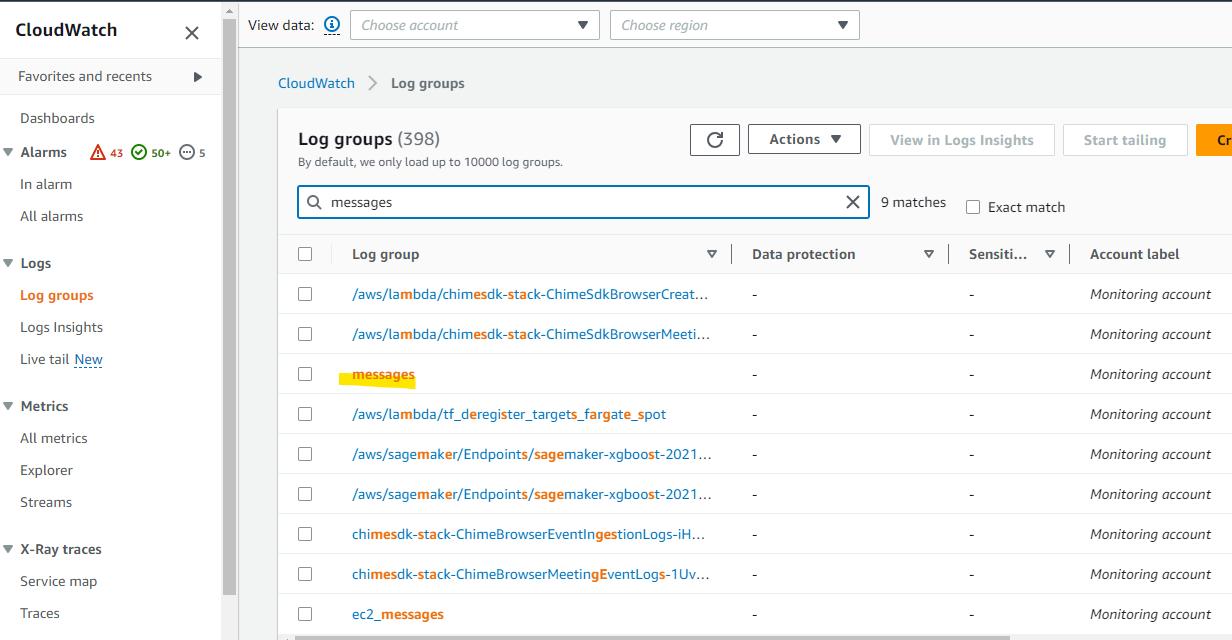Sort by the Data protection column arrow

(x=929, y=254)
